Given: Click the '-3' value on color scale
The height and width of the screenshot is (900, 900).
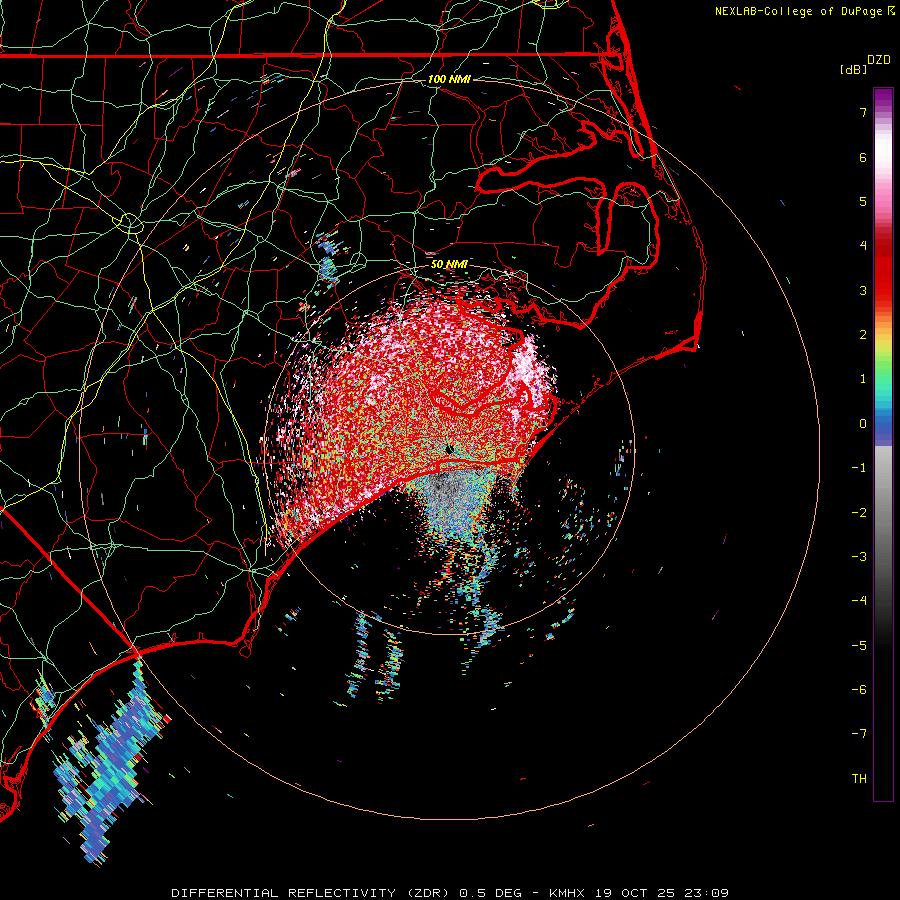Looking at the screenshot, I should 859,557.
